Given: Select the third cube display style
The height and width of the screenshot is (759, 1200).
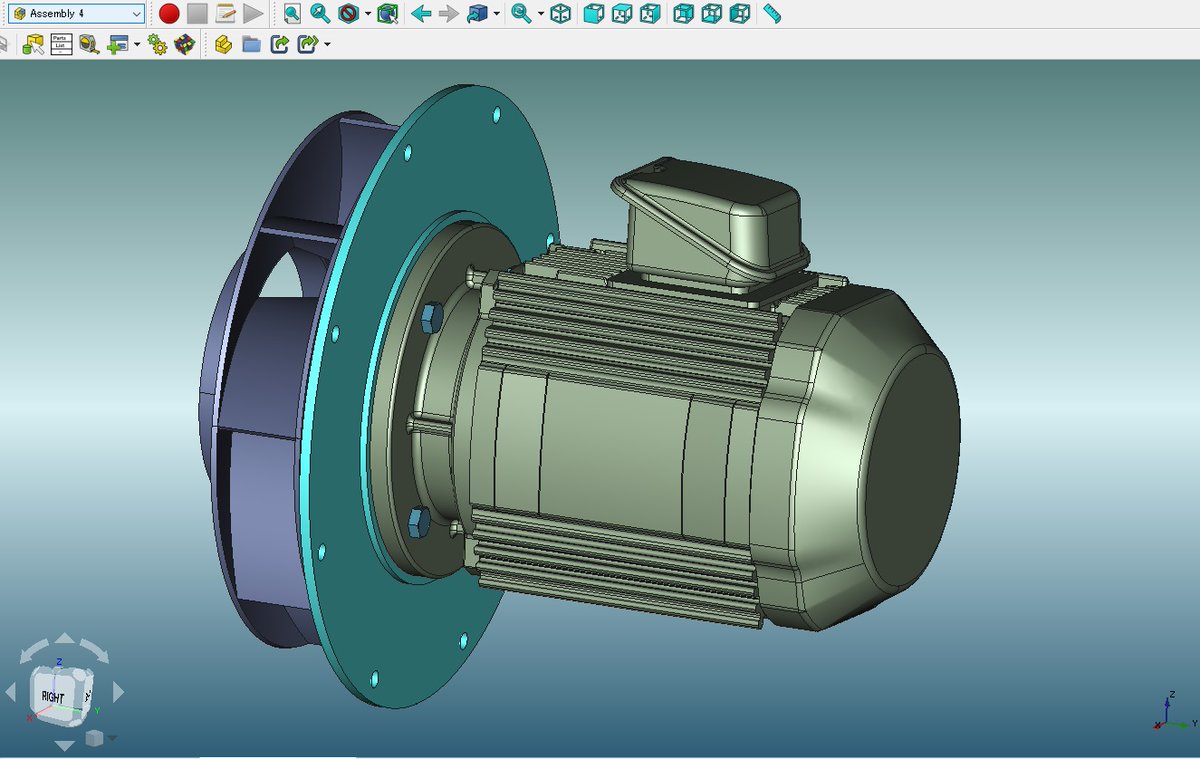Looking at the screenshot, I should (x=621, y=14).
